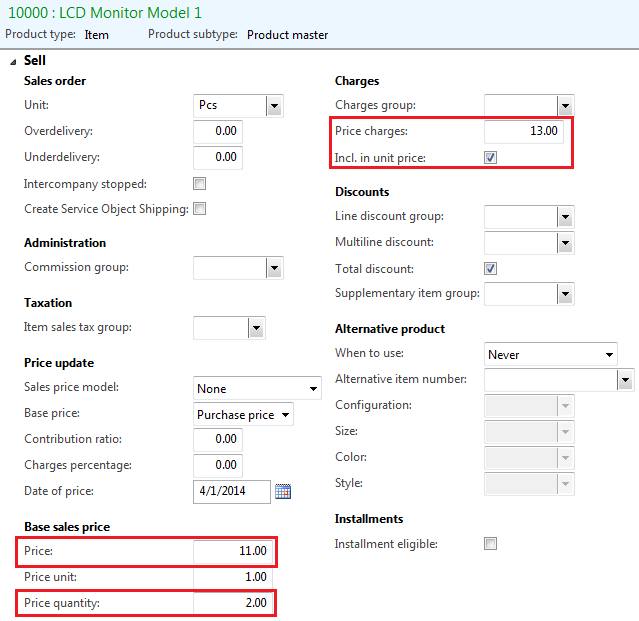Viewport: 639px width, 621px height.
Task: Click the base sales Price field 11.00
Action: point(233,551)
